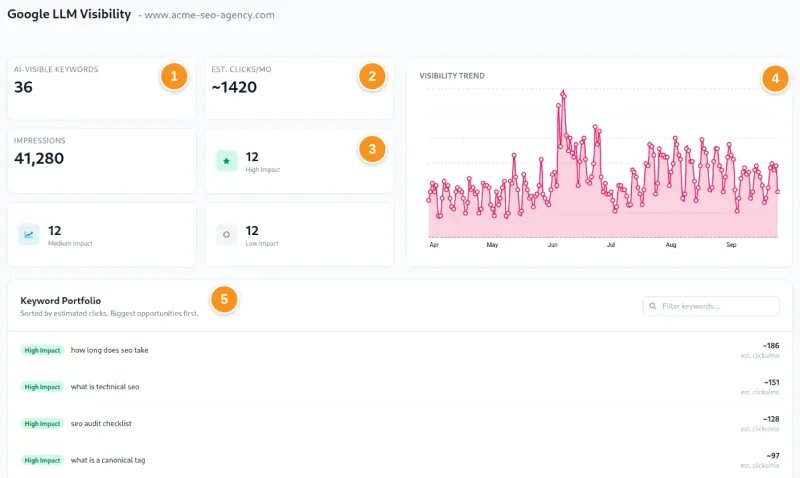Click the gray circle Low Impact icon
Image resolution: width=800 pixels, height=478 pixels.
(x=227, y=235)
